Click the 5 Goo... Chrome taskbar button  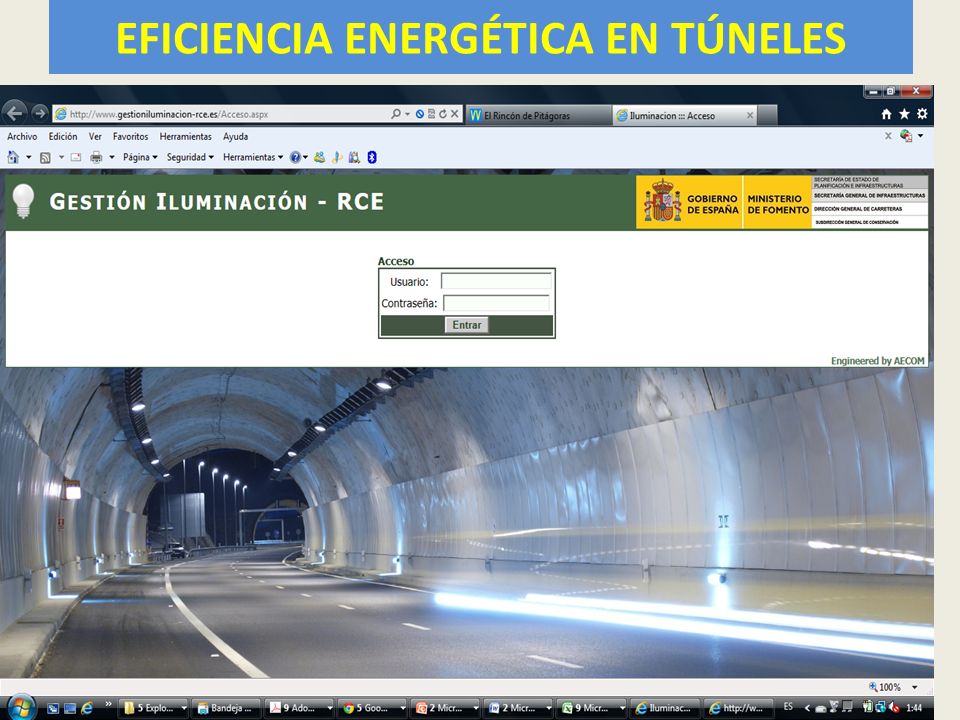click(372, 708)
